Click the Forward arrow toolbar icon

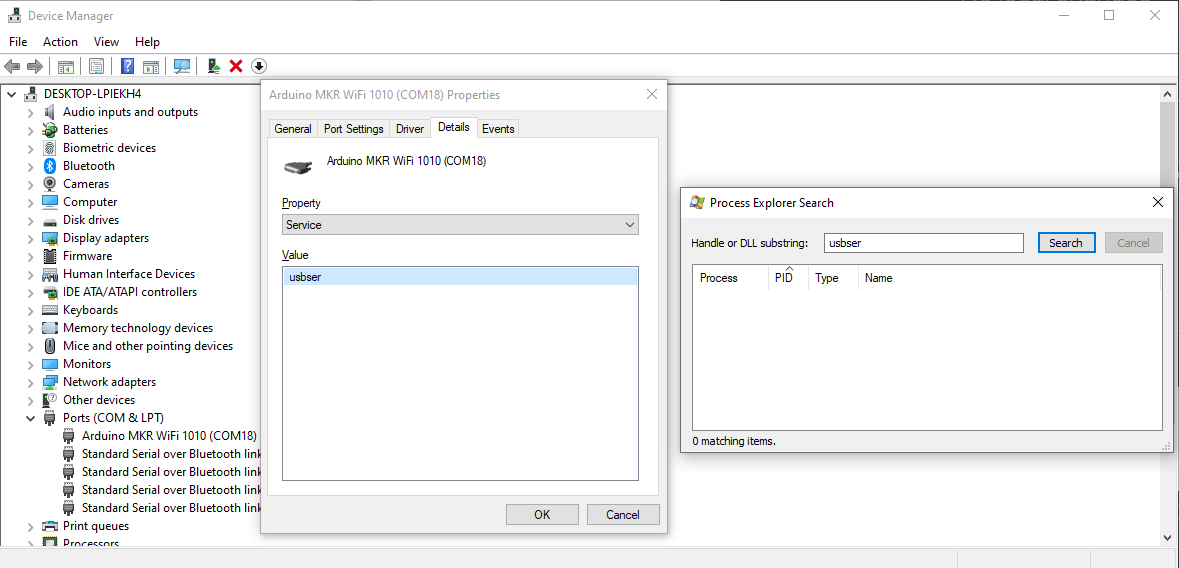(34, 66)
